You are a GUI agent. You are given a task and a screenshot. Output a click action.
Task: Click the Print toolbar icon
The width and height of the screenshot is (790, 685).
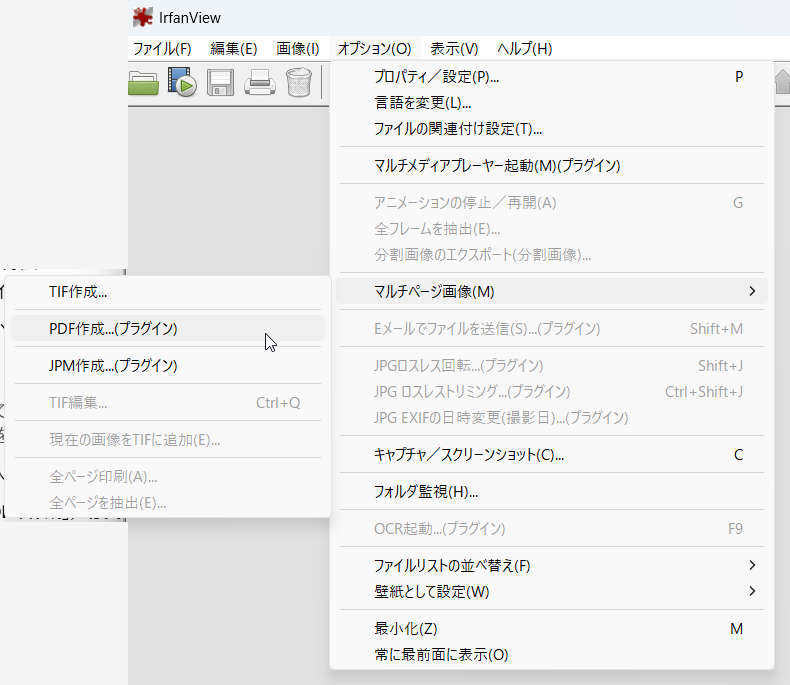259,83
